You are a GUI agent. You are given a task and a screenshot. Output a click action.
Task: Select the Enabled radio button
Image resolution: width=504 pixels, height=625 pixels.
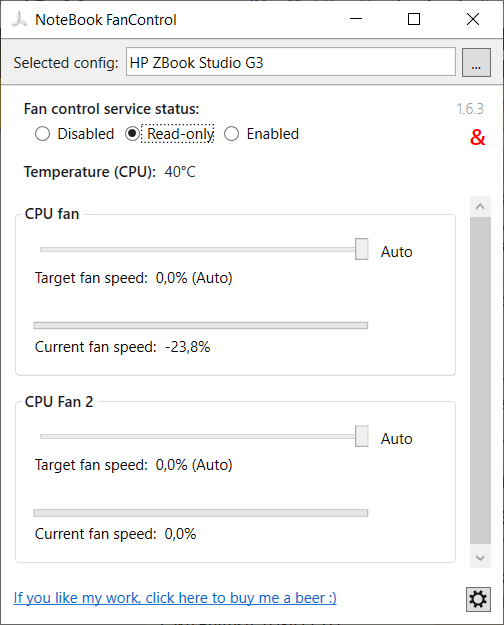pos(232,134)
